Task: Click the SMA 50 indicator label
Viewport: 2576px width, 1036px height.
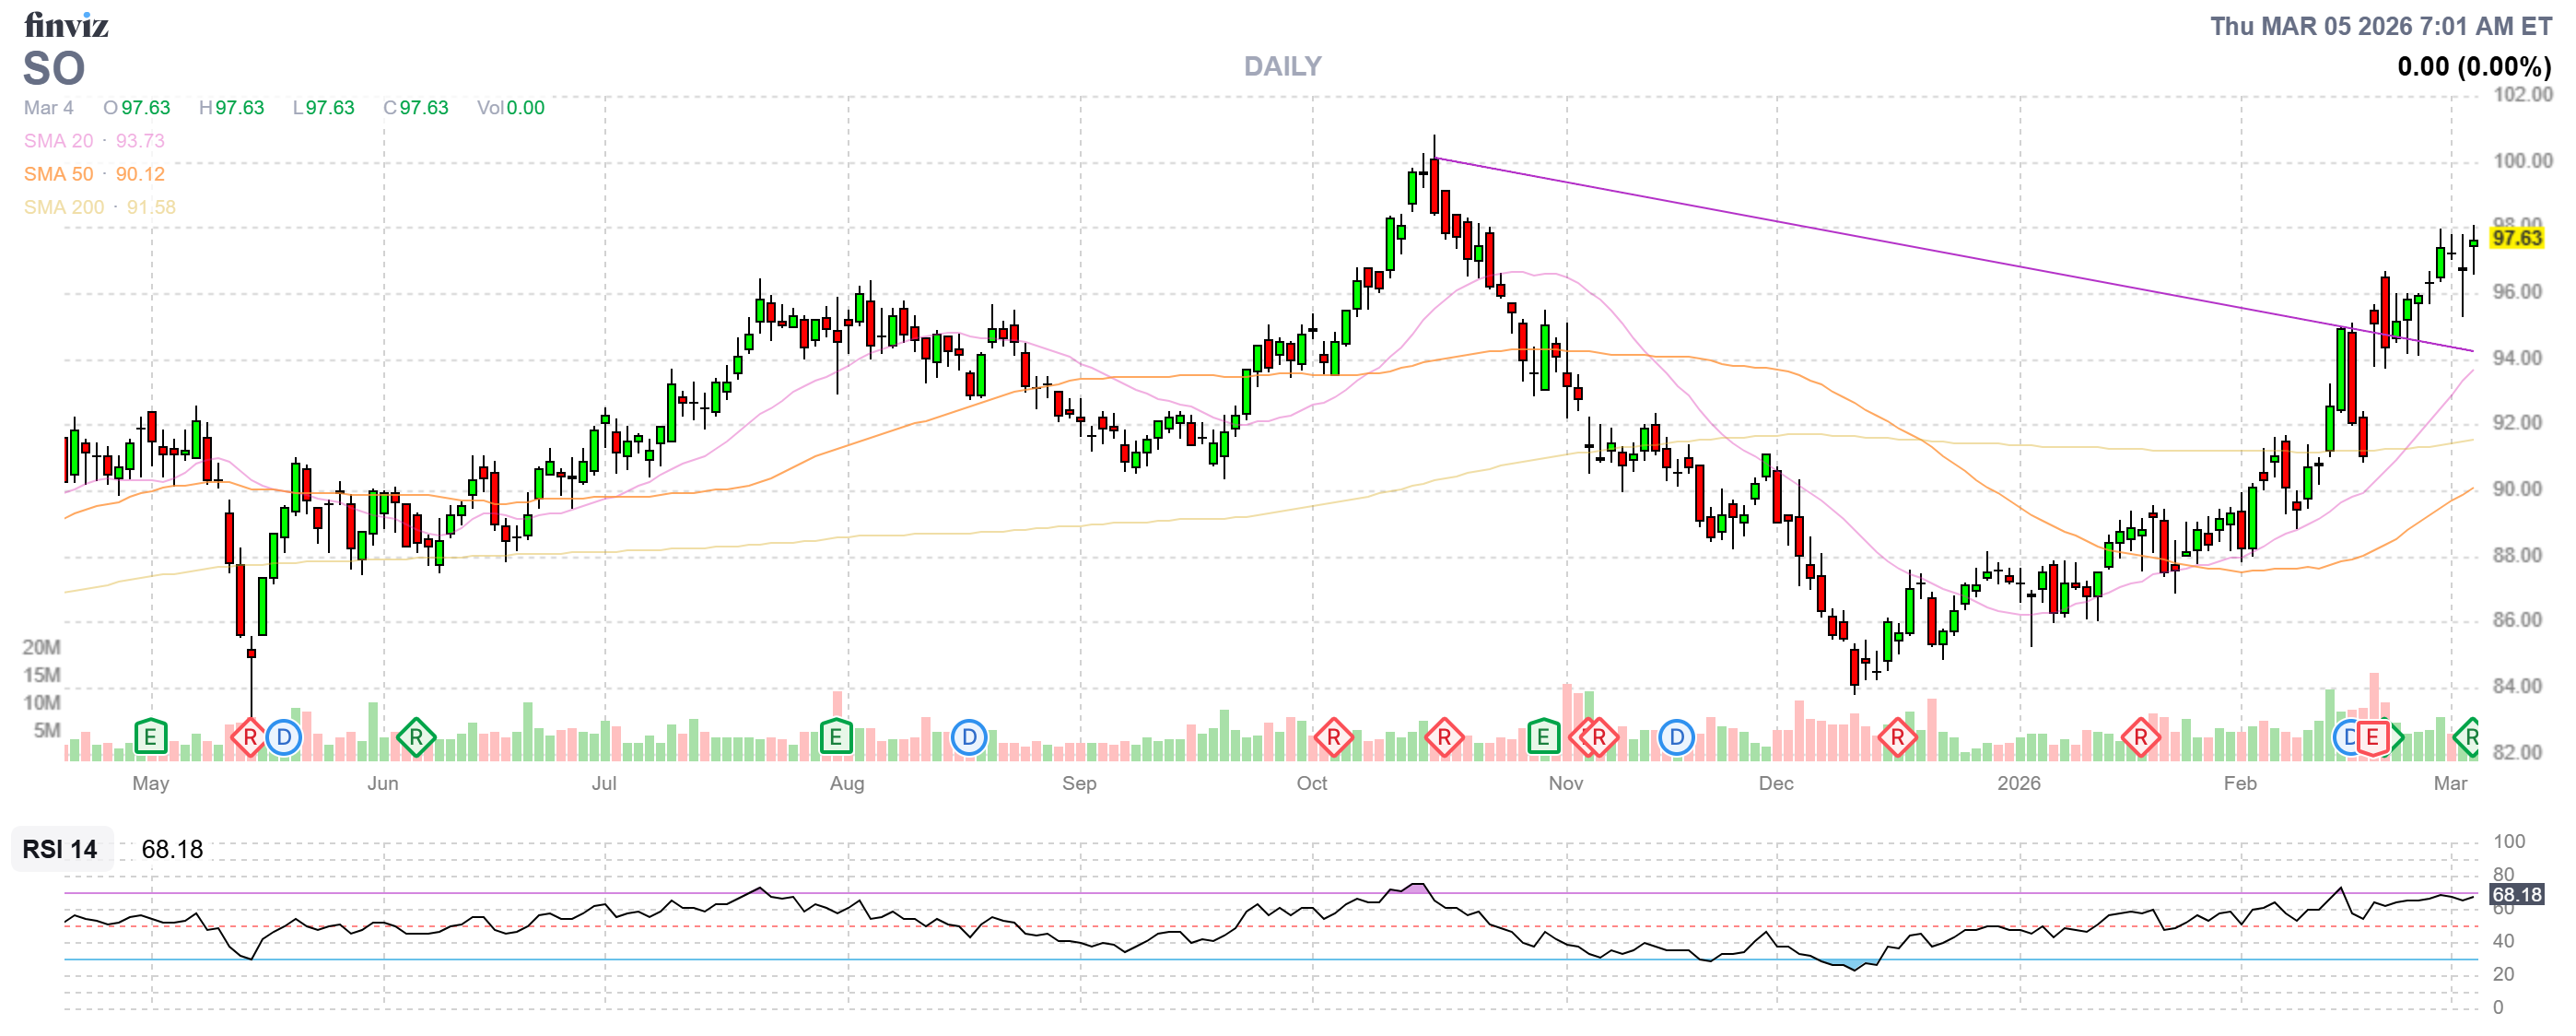Action: (x=58, y=174)
